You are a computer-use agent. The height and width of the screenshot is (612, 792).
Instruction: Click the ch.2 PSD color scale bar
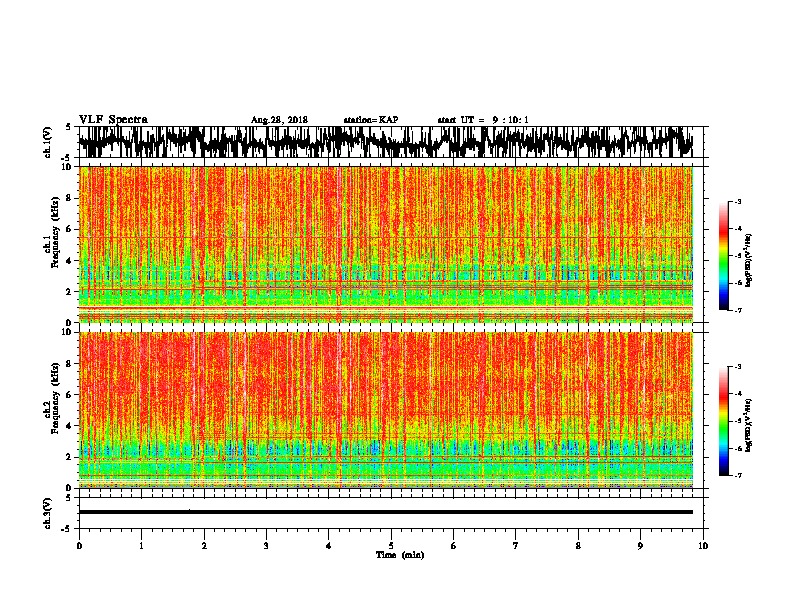723,421
